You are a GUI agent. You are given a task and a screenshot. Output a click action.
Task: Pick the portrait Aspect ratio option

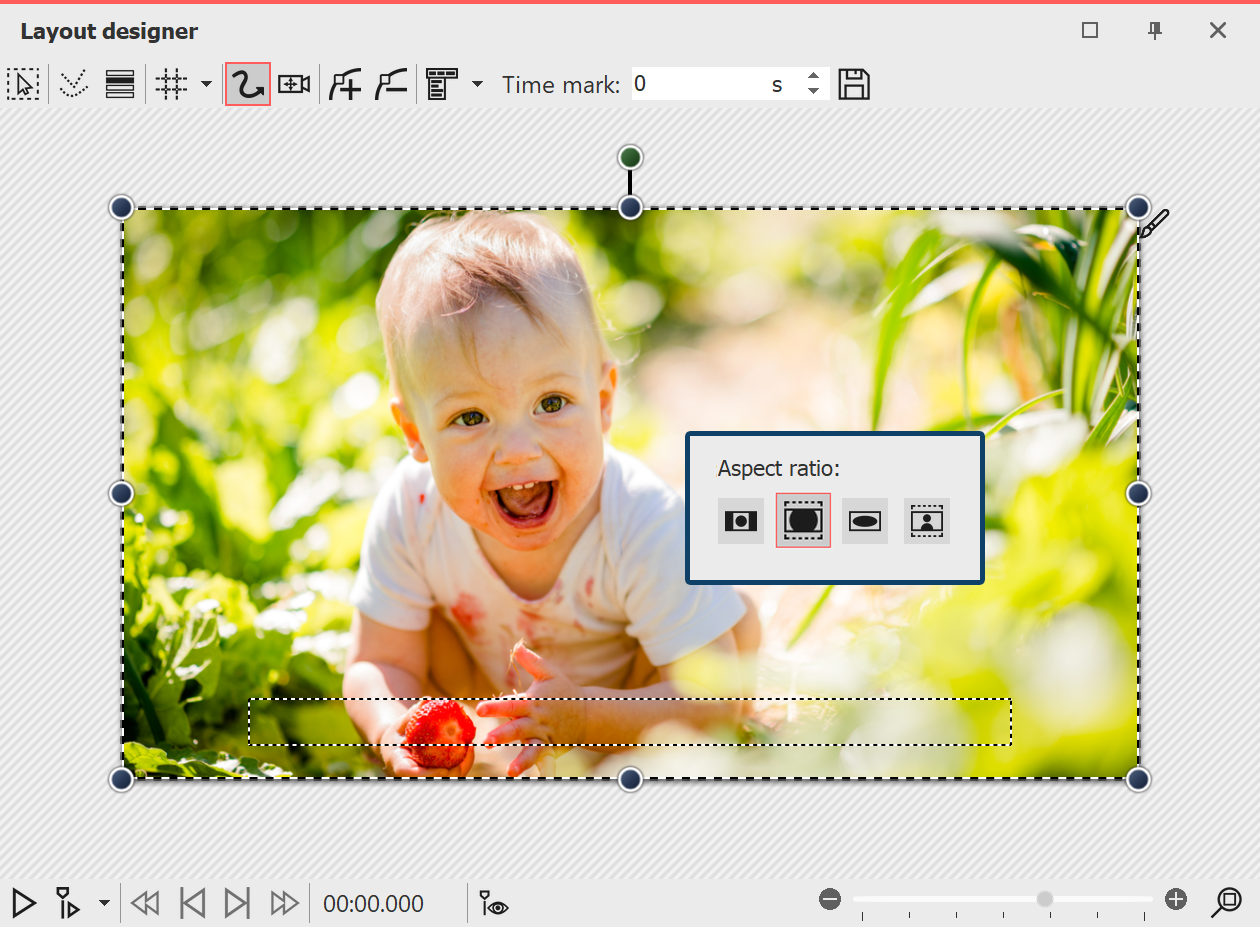coord(927,520)
